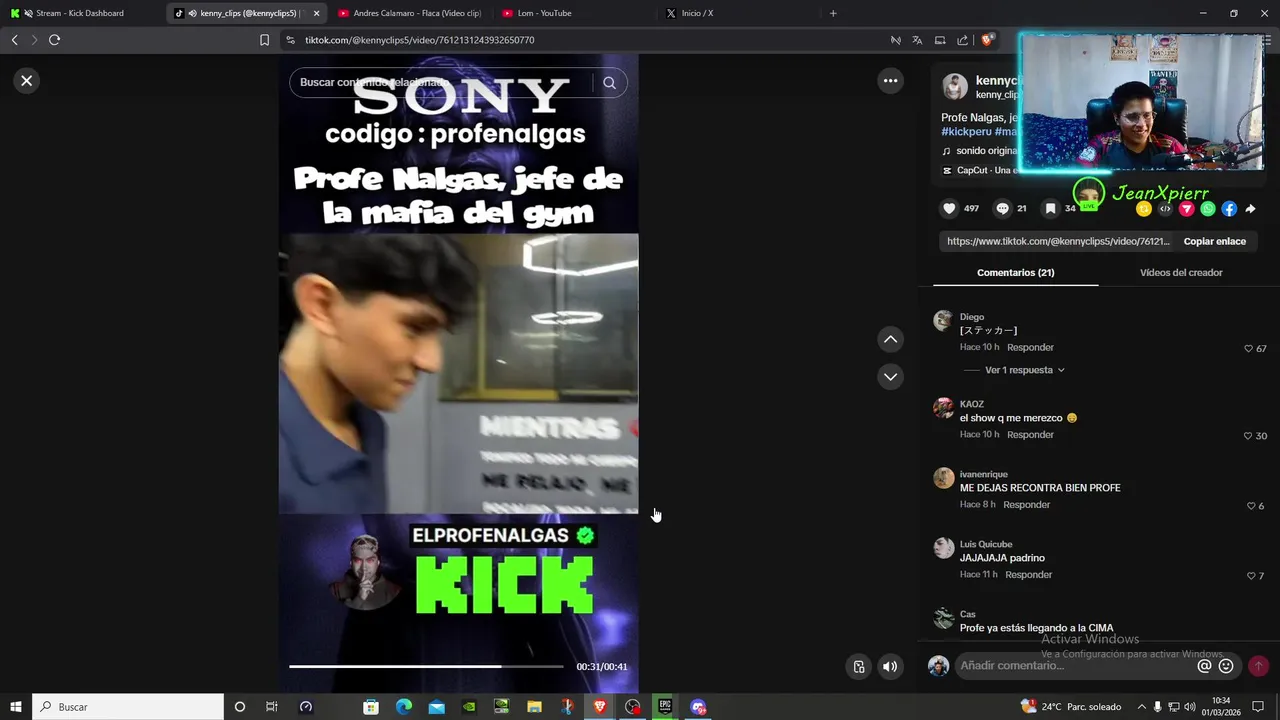Open Epic Games Launcher from the taskbar

click(665, 707)
